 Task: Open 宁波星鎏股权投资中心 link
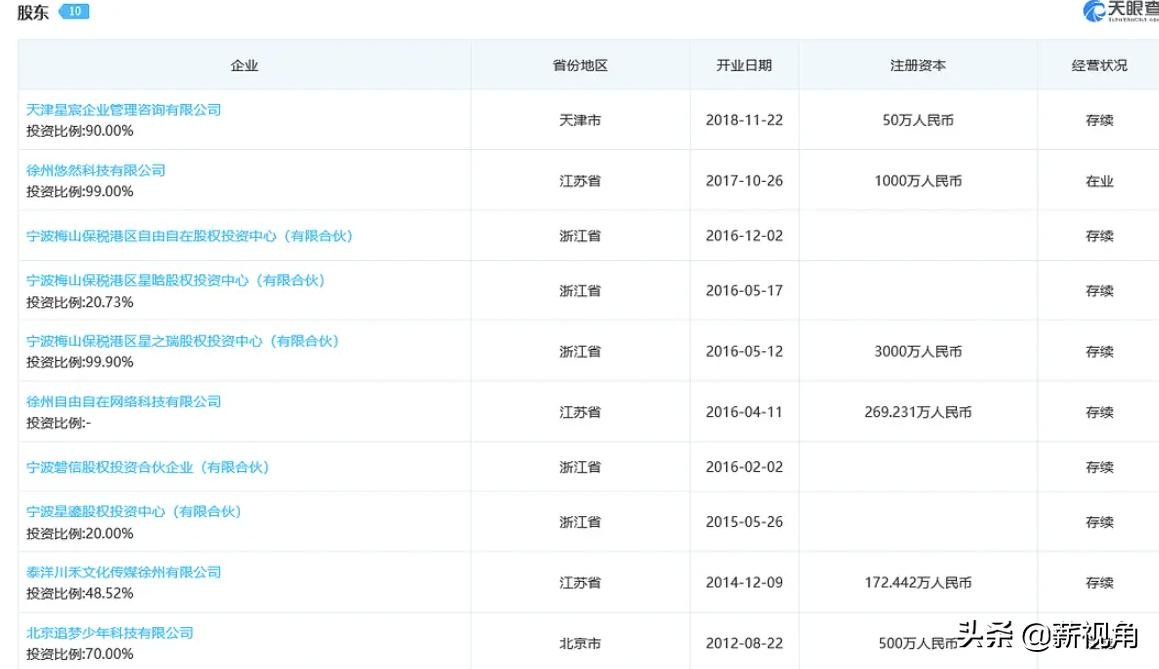(133, 512)
